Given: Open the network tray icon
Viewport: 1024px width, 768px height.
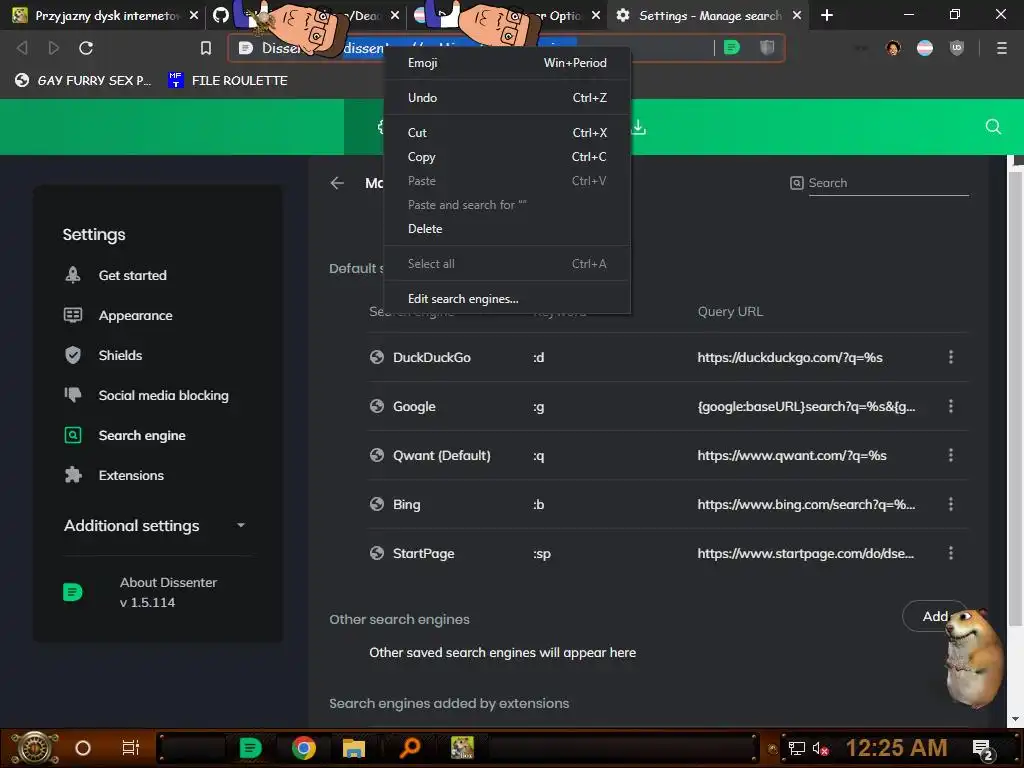Looking at the screenshot, I should click(x=796, y=748).
